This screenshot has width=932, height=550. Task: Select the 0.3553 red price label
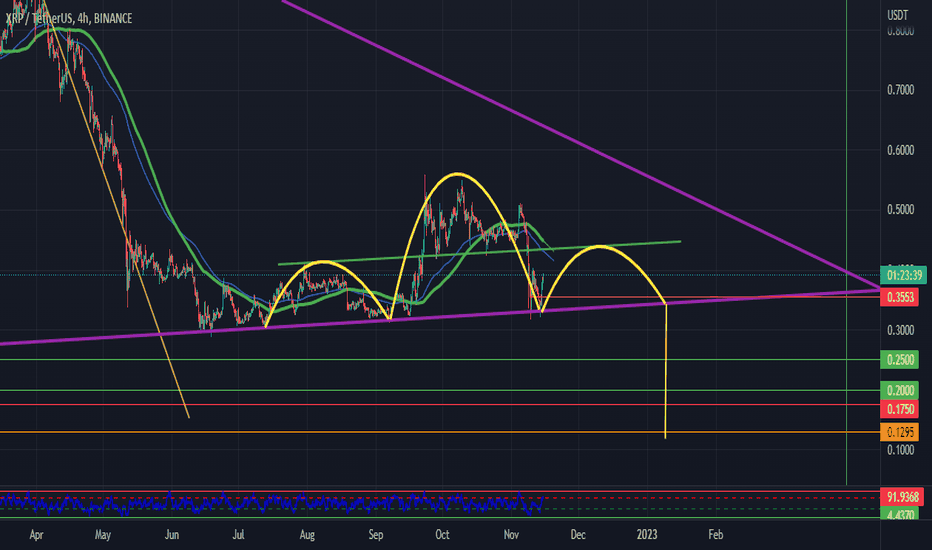pyautogui.click(x=900, y=297)
